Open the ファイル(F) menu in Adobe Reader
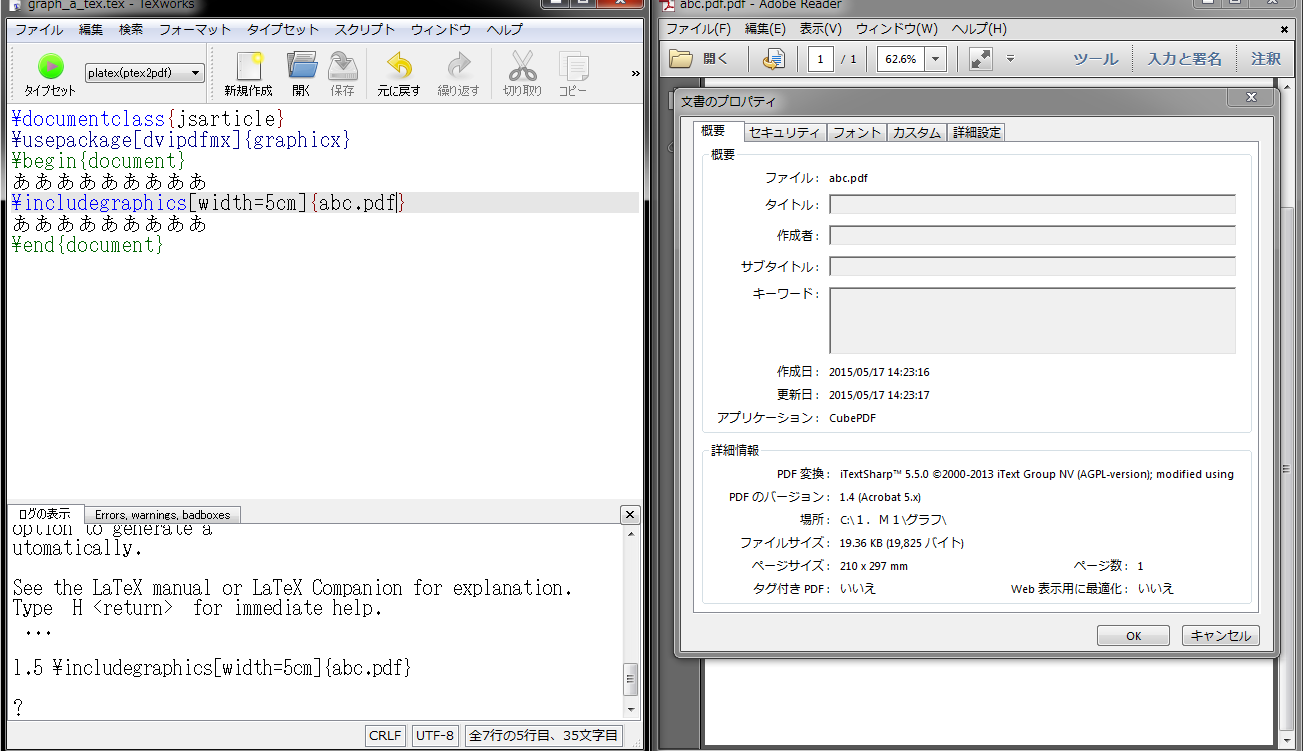 coord(698,28)
